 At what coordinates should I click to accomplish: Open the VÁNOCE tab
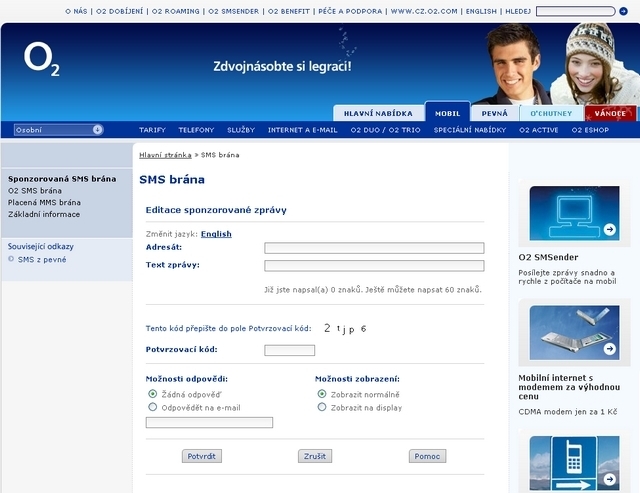coord(610,113)
